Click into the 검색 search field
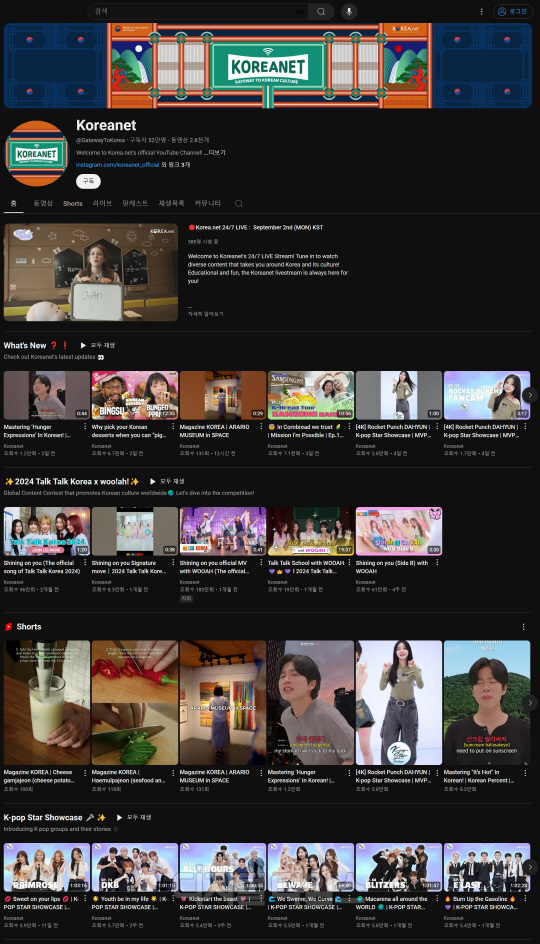540x944 pixels. click(199, 11)
